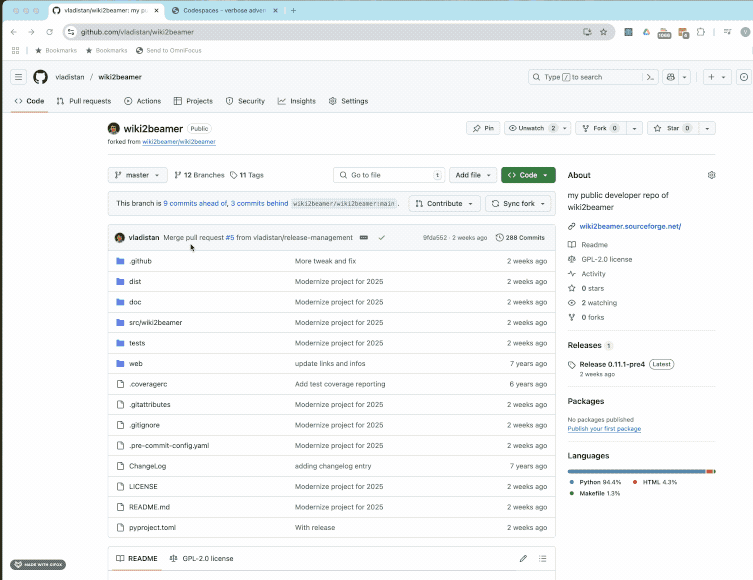Focus the Type / to search box

(586, 77)
